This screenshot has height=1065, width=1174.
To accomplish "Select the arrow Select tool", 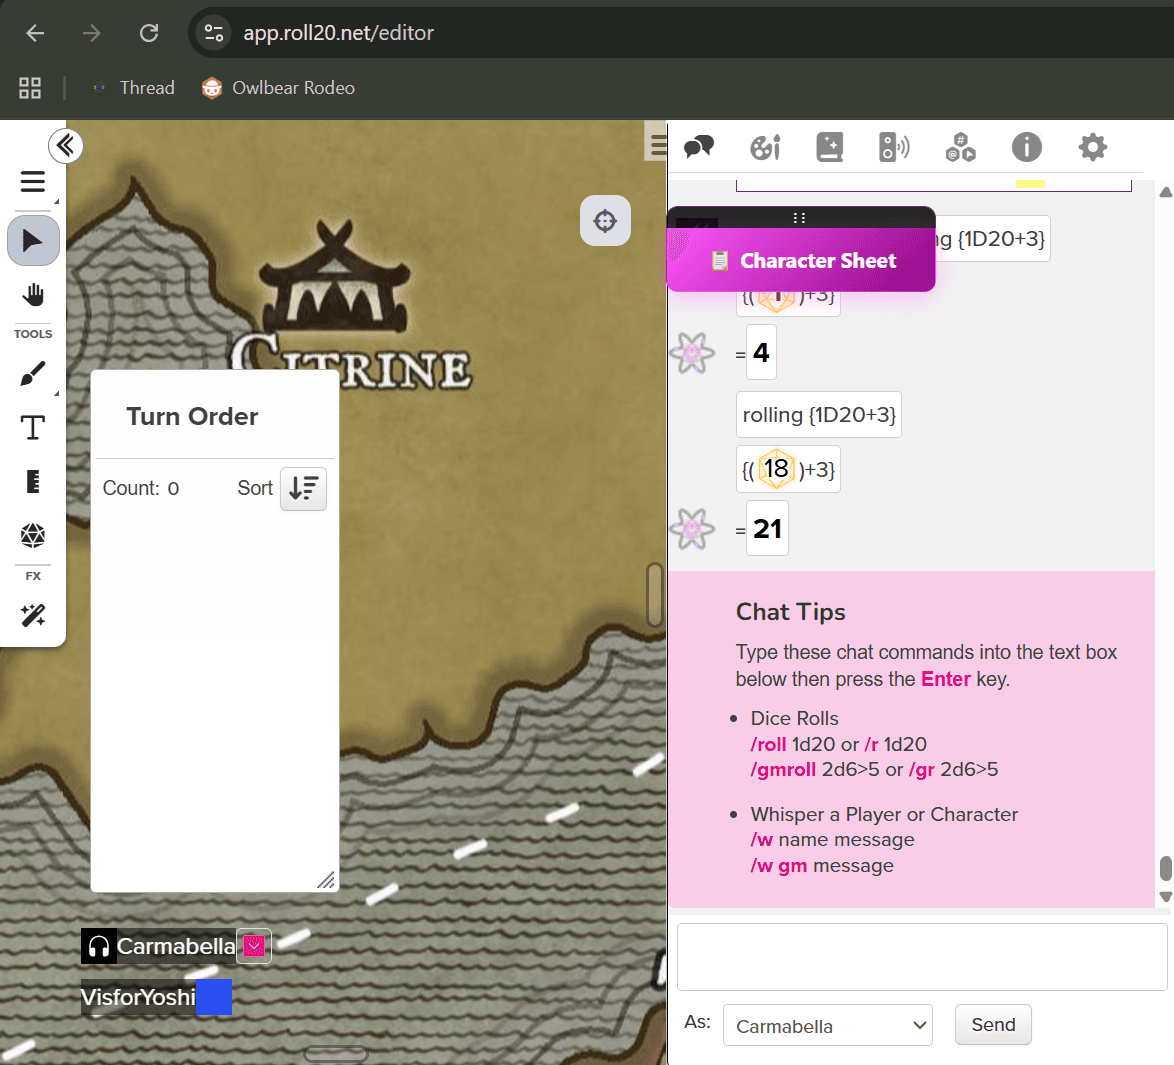I will pyautogui.click(x=33, y=240).
